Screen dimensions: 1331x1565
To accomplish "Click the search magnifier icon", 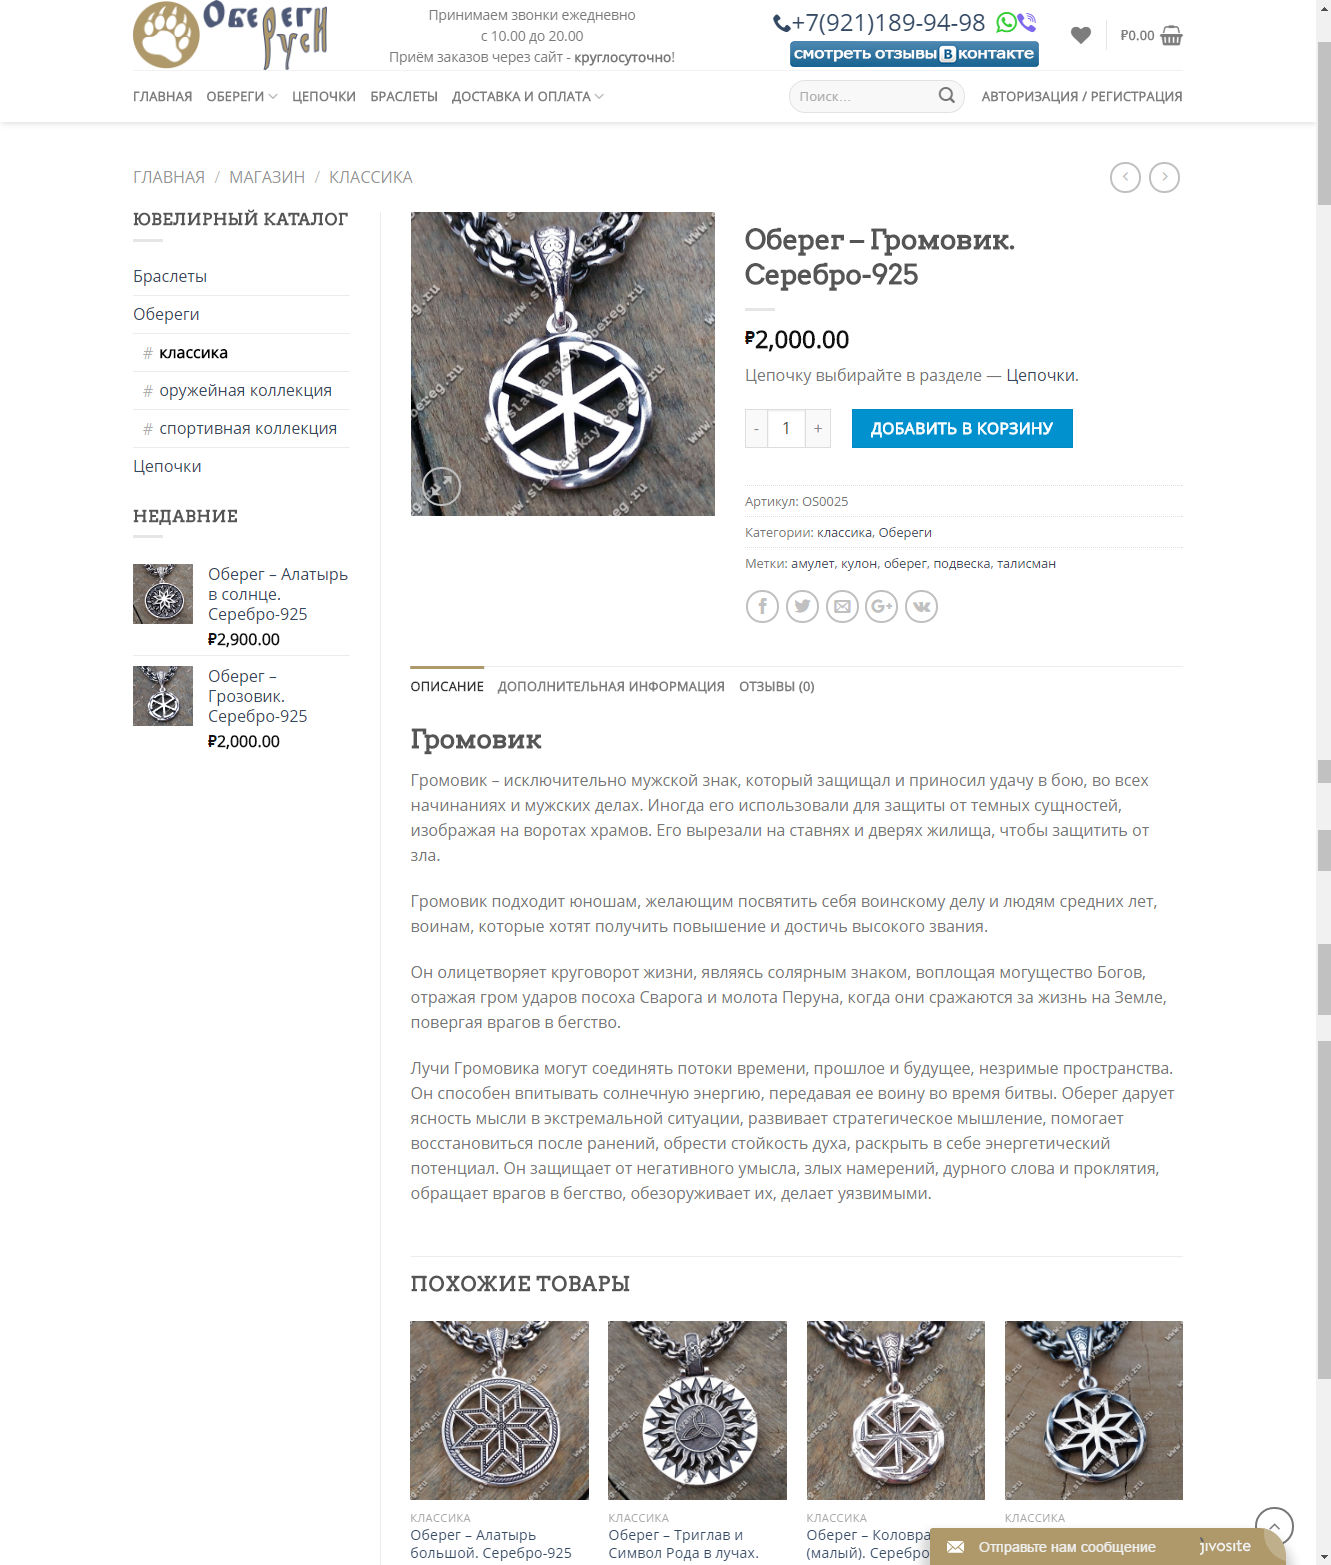I will pyautogui.click(x=946, y=96).
